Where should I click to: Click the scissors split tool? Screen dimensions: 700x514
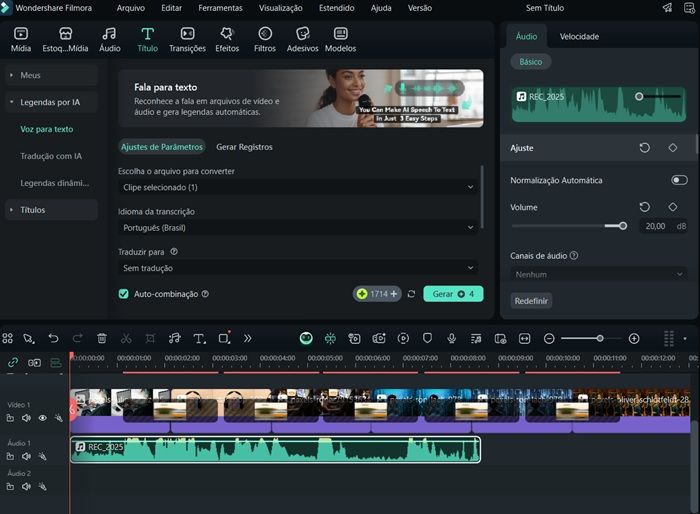tap(126, 338)
